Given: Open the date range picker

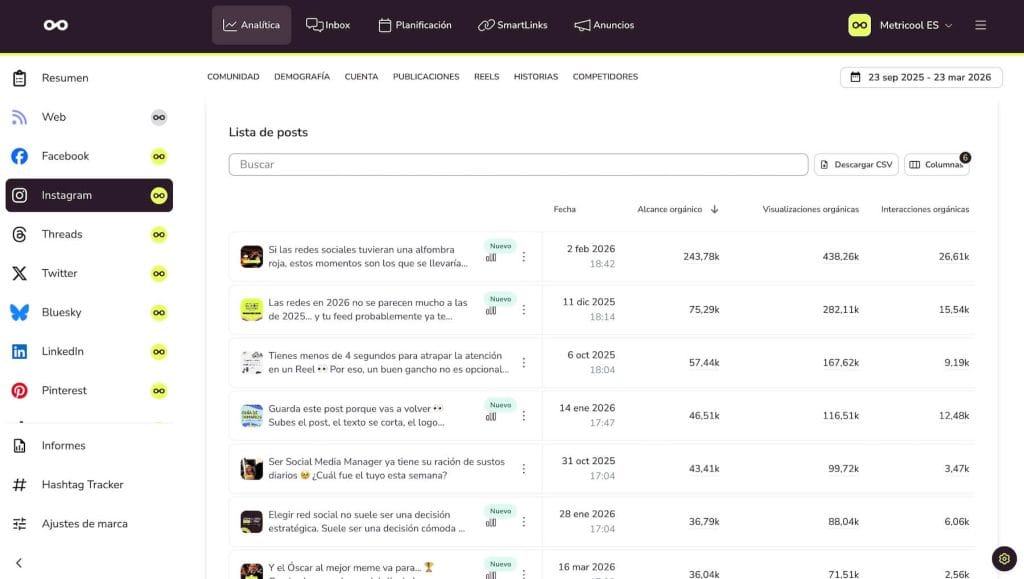Looking at the screenshot, I should coord(921,77).
